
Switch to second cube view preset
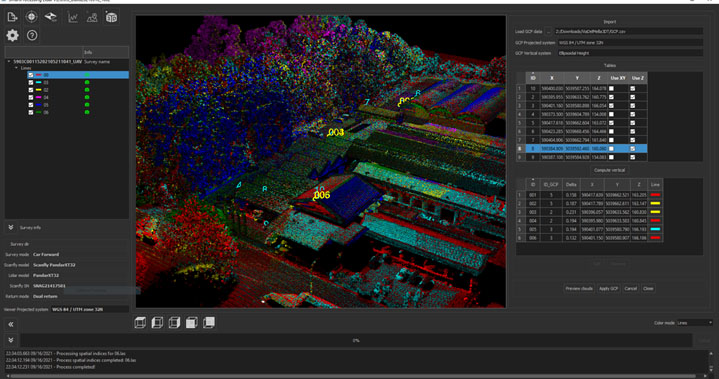pos(157,323)
